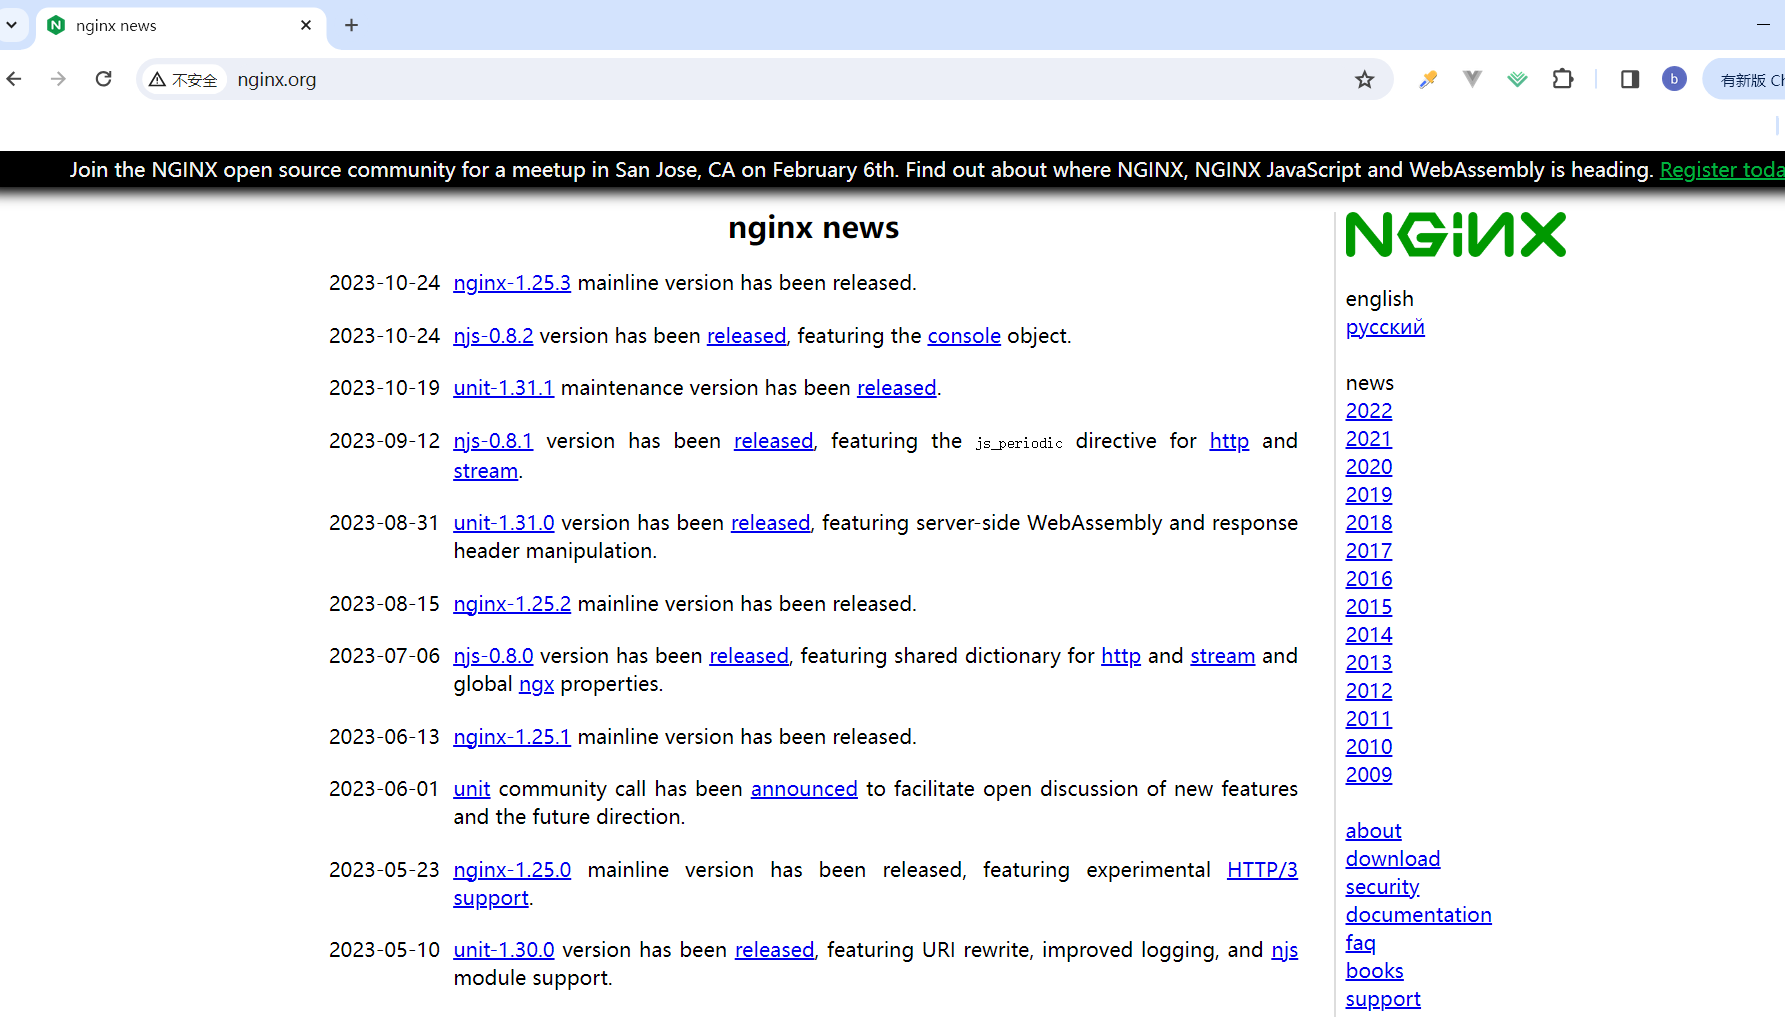This screenshot has height=1017, width=1785.
Task: Open the nginx-1.25.2 link
Action: pos(512,604)
